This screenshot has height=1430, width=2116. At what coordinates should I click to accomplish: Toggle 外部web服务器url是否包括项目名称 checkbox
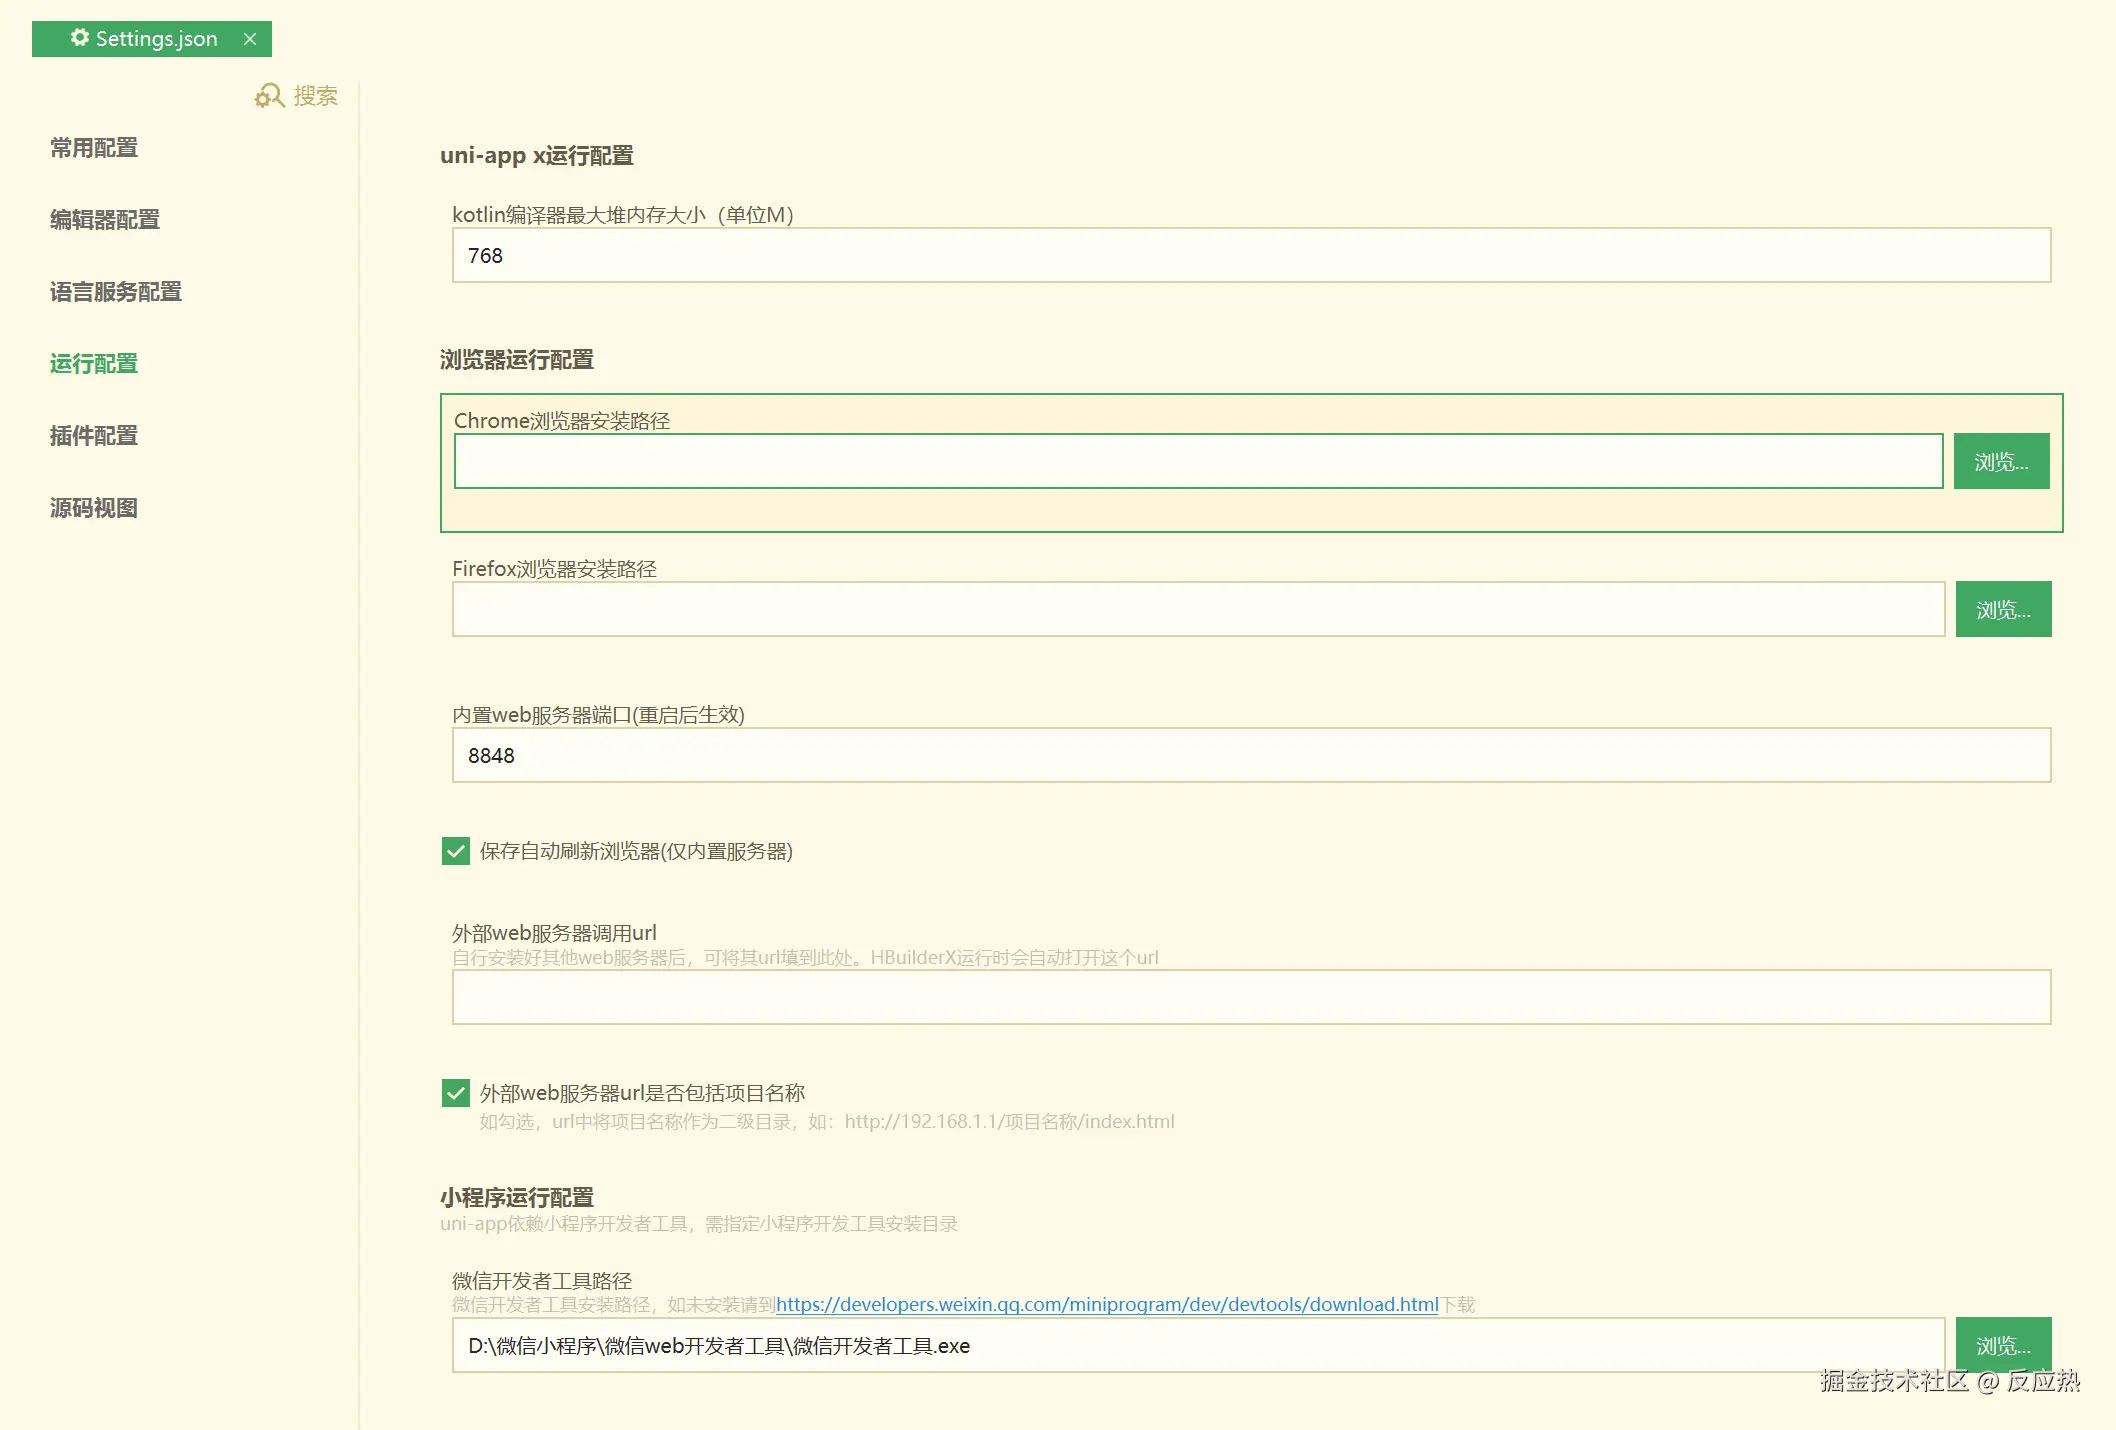pyautogui.click(x=456, y=1093)
